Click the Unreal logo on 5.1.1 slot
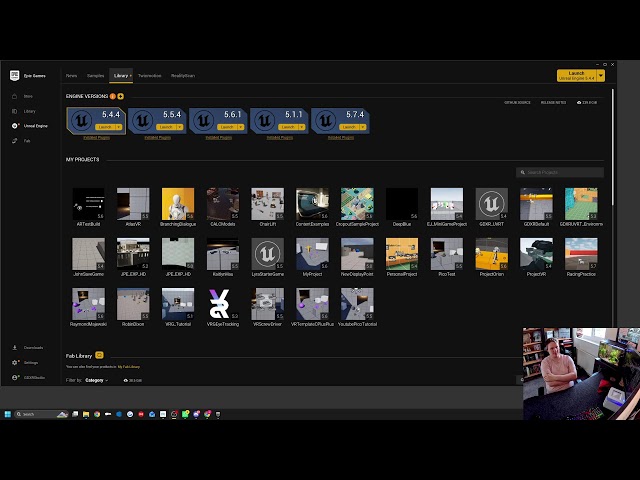The image size is (640, 480). pos(265,120)
